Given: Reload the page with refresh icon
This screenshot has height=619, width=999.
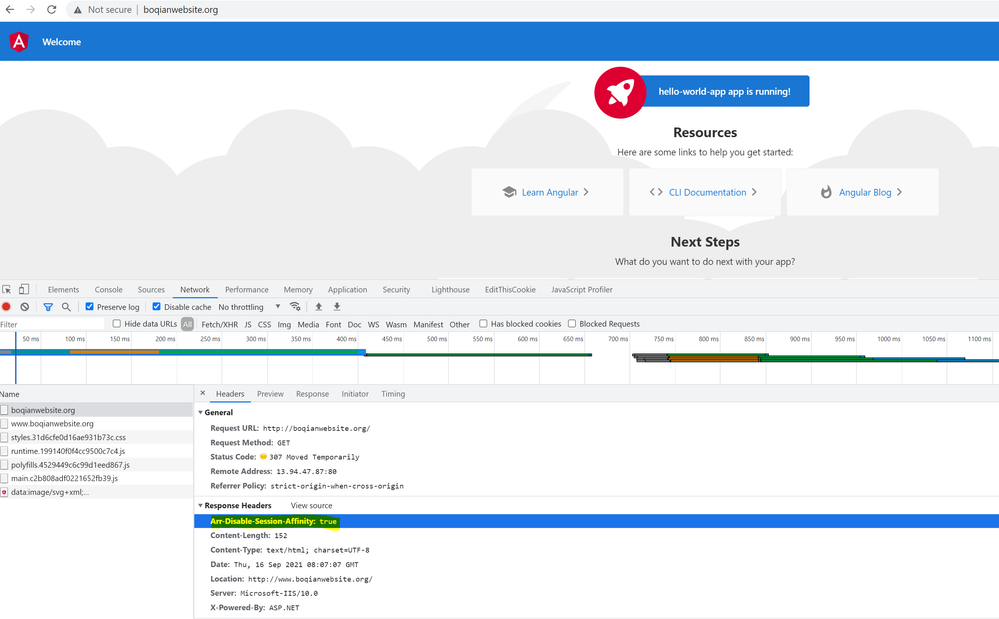Looking at the screenshot, I should 52,10.
